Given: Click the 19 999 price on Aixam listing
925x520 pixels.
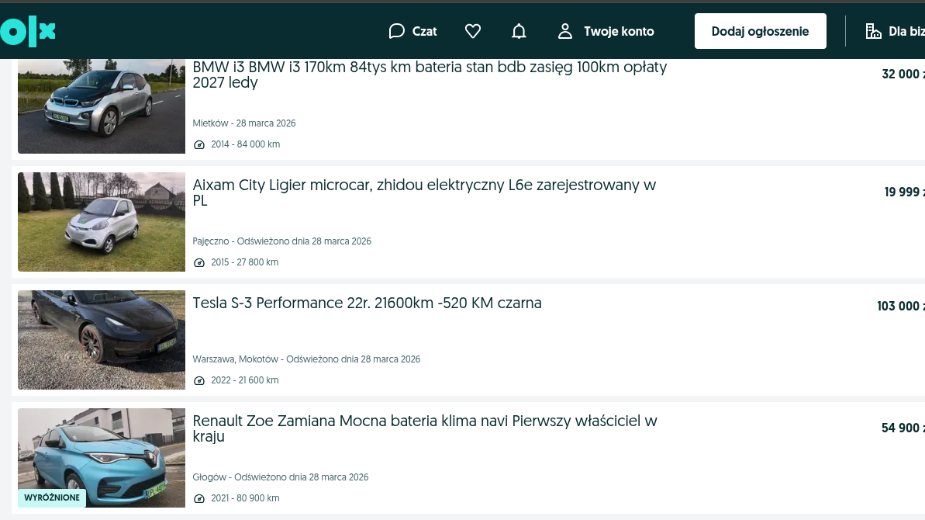Looking at the screenshot, I should pos(904,192).
